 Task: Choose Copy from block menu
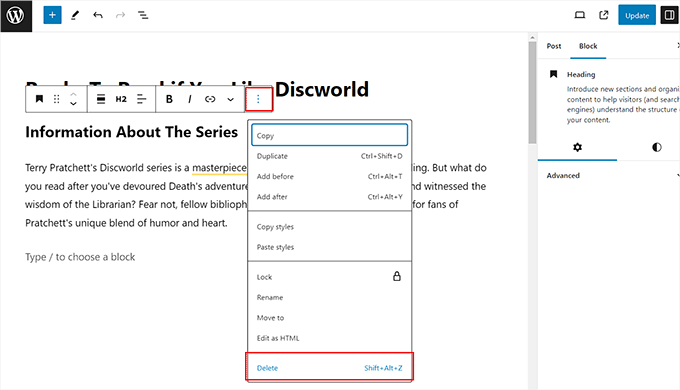[329, 135]
